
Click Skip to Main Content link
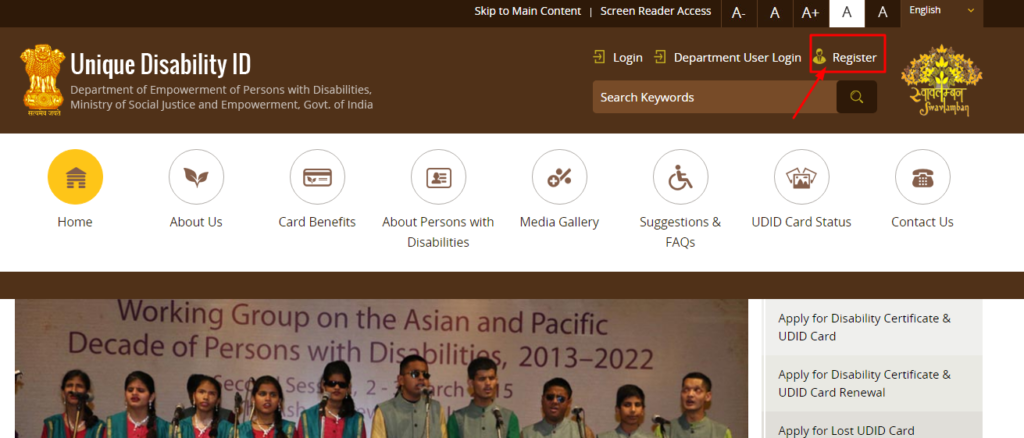528,11
